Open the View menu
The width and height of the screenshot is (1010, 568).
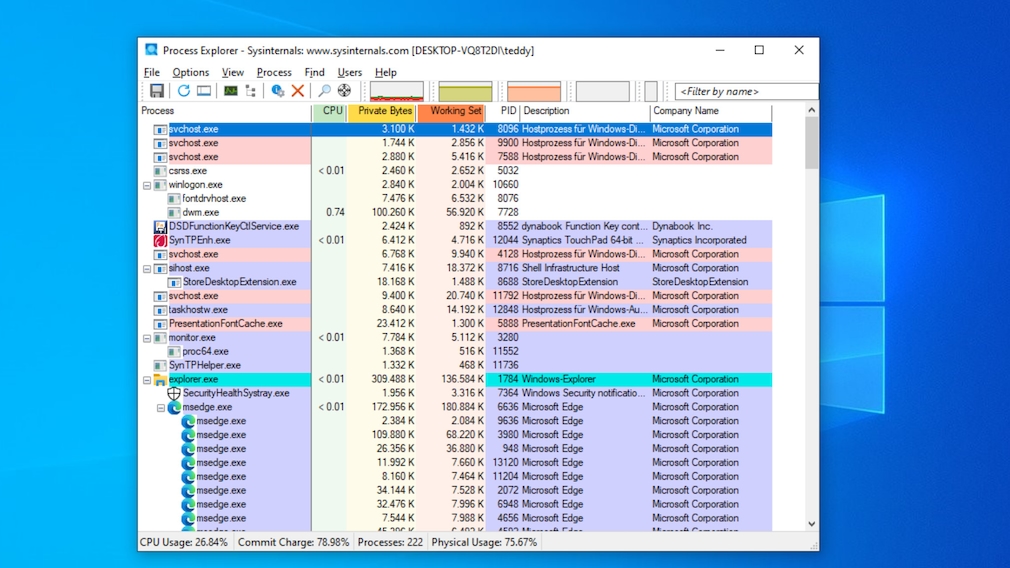[233, 72]
